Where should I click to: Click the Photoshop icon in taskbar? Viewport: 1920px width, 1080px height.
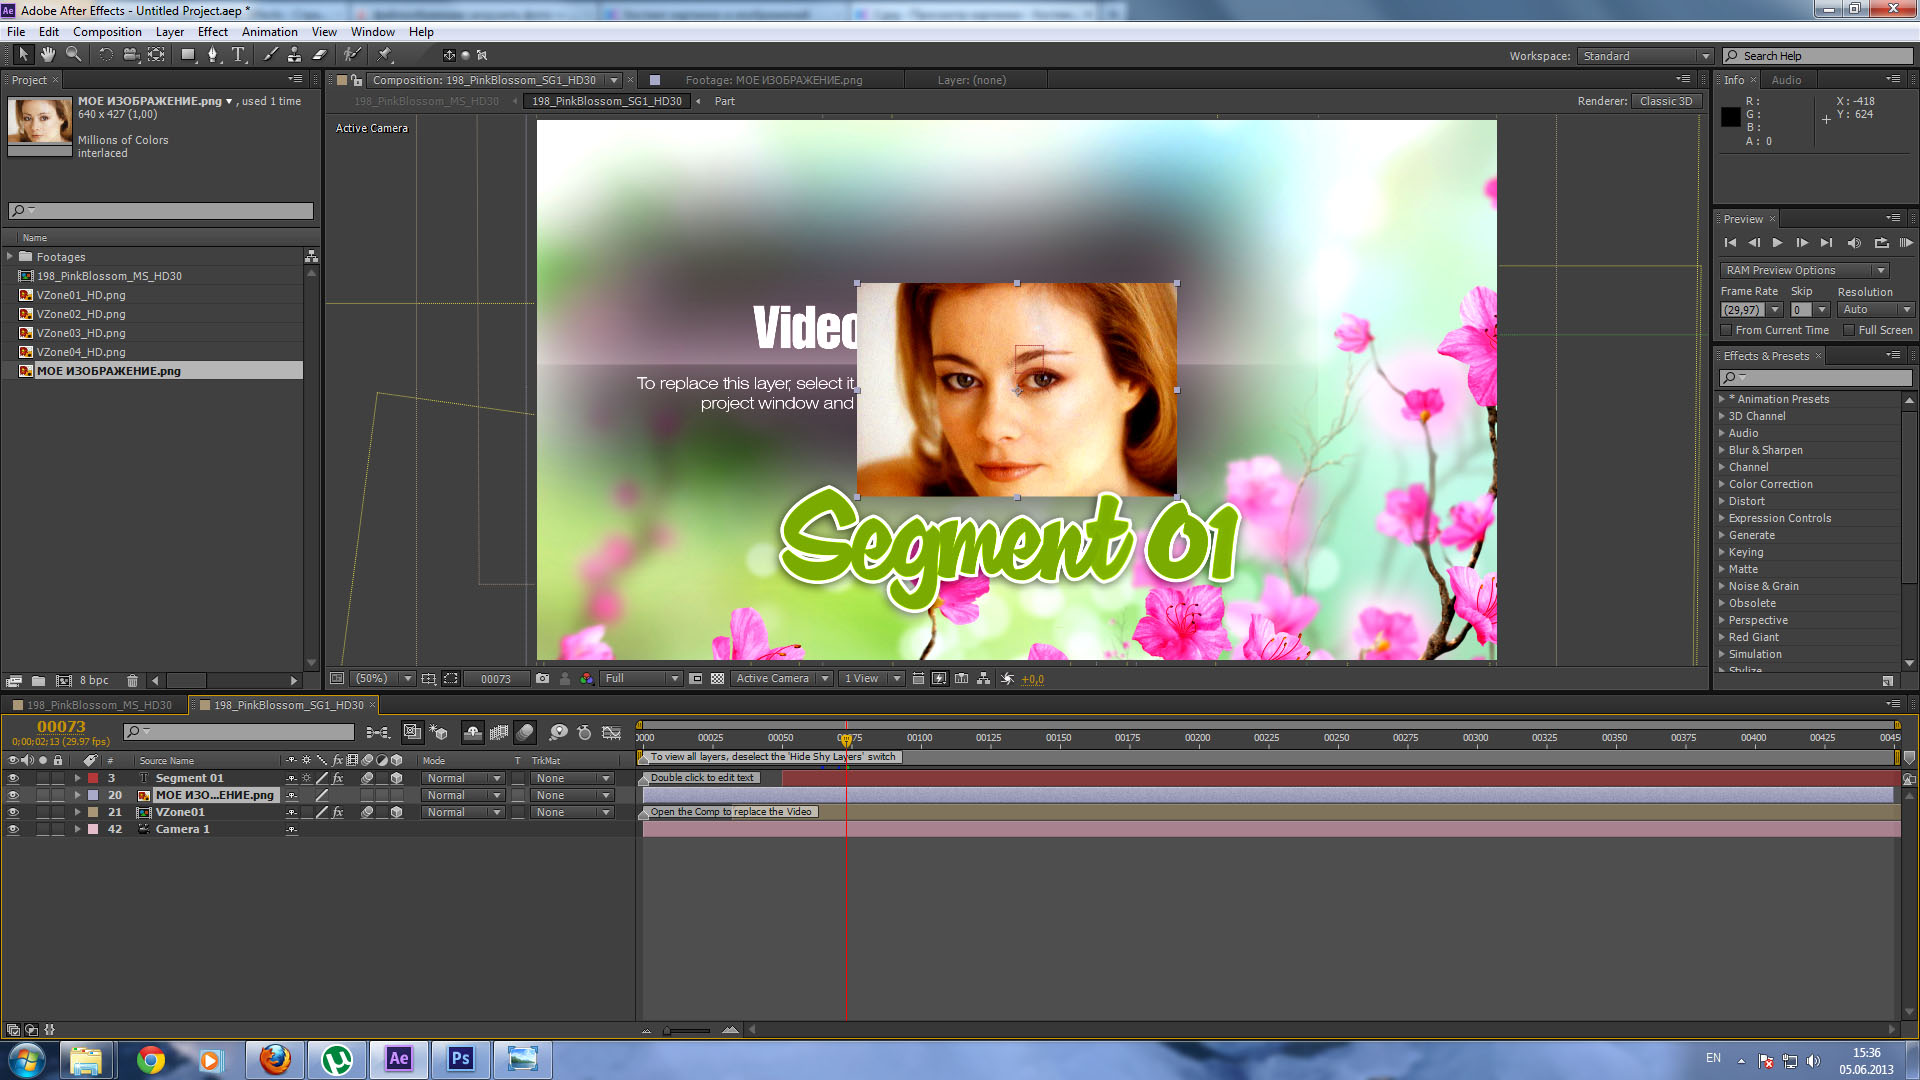[459, 1059]
